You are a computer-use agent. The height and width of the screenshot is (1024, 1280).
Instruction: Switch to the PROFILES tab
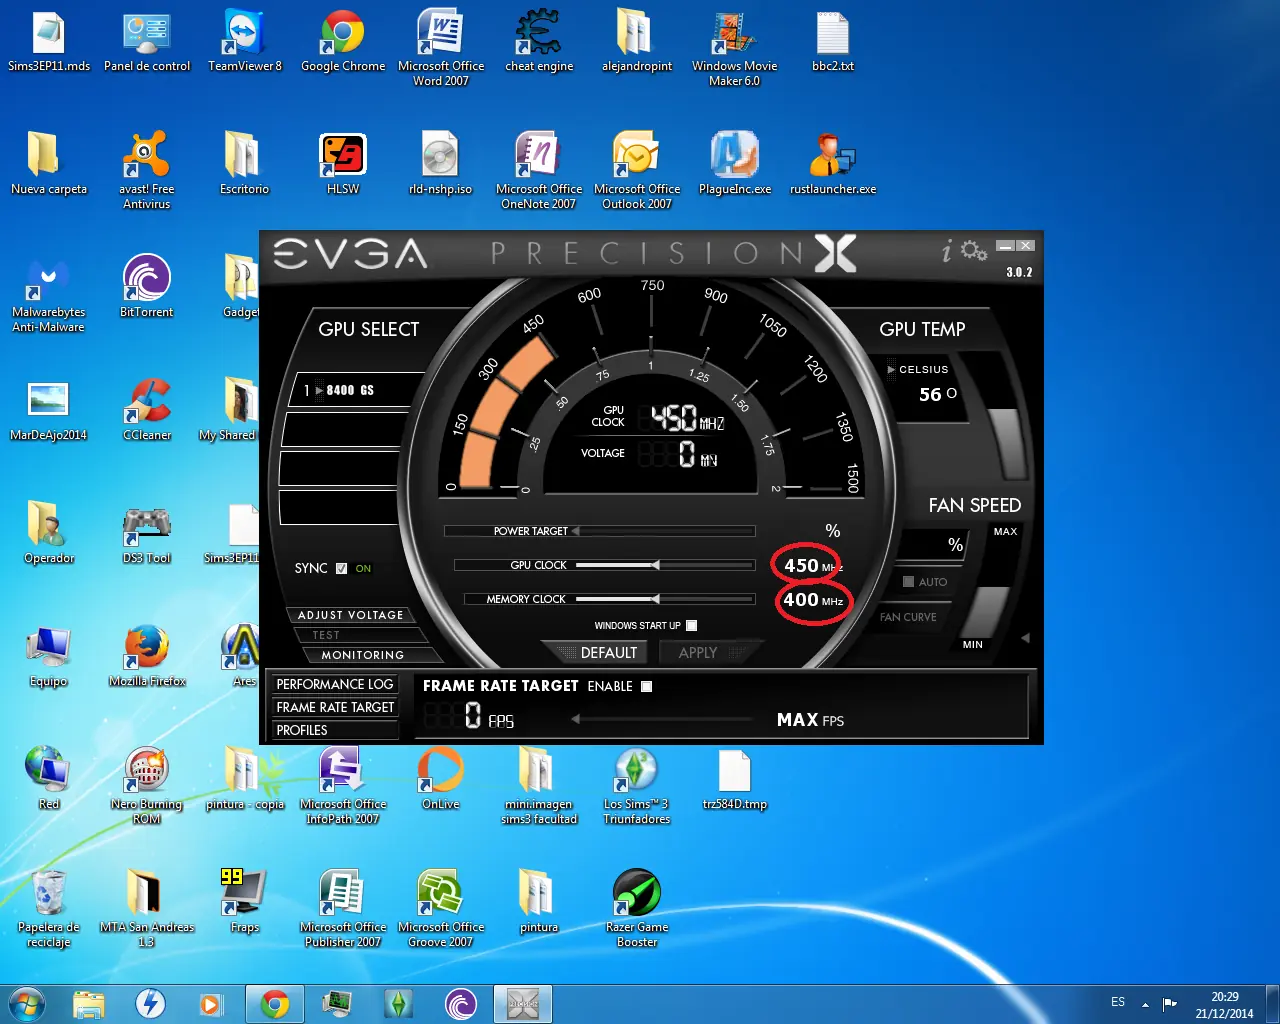pyautogui.click(x=335, y=730)
